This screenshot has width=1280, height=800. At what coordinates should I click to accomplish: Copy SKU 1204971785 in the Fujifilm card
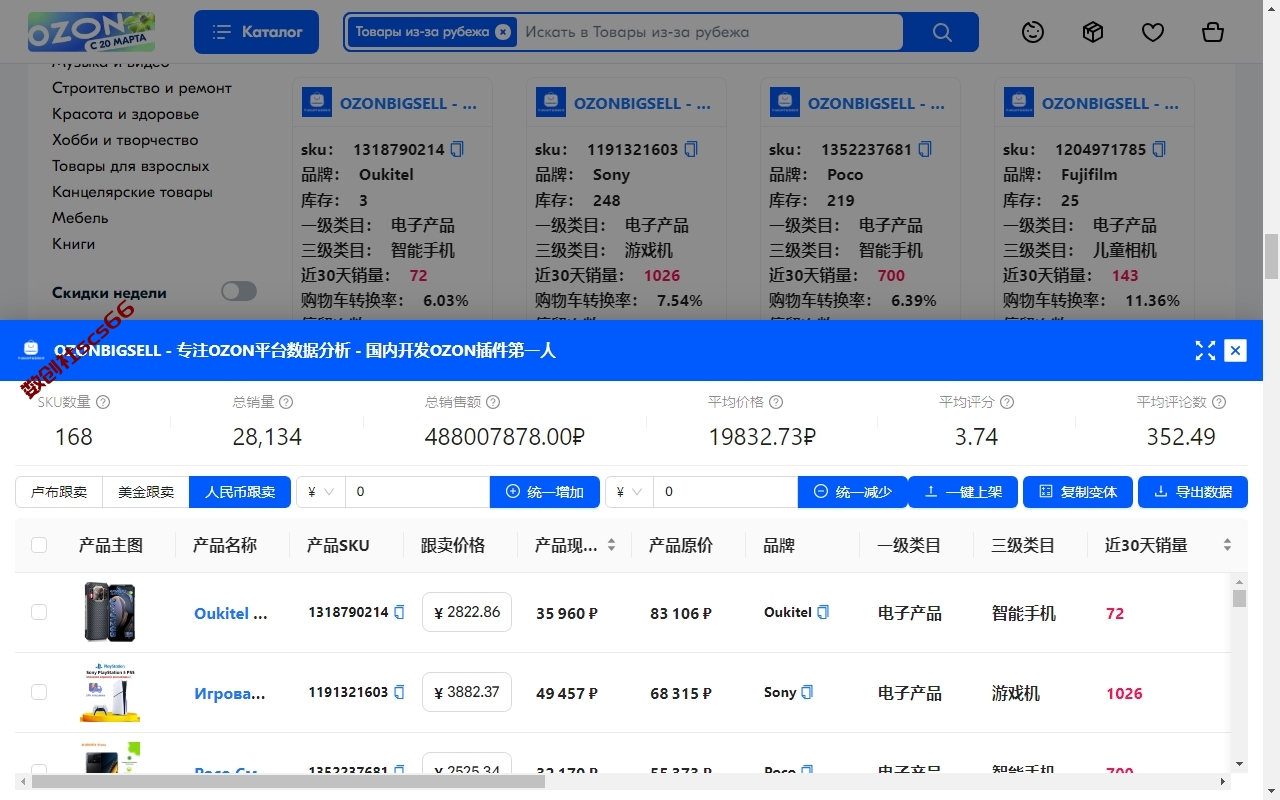1159,149
